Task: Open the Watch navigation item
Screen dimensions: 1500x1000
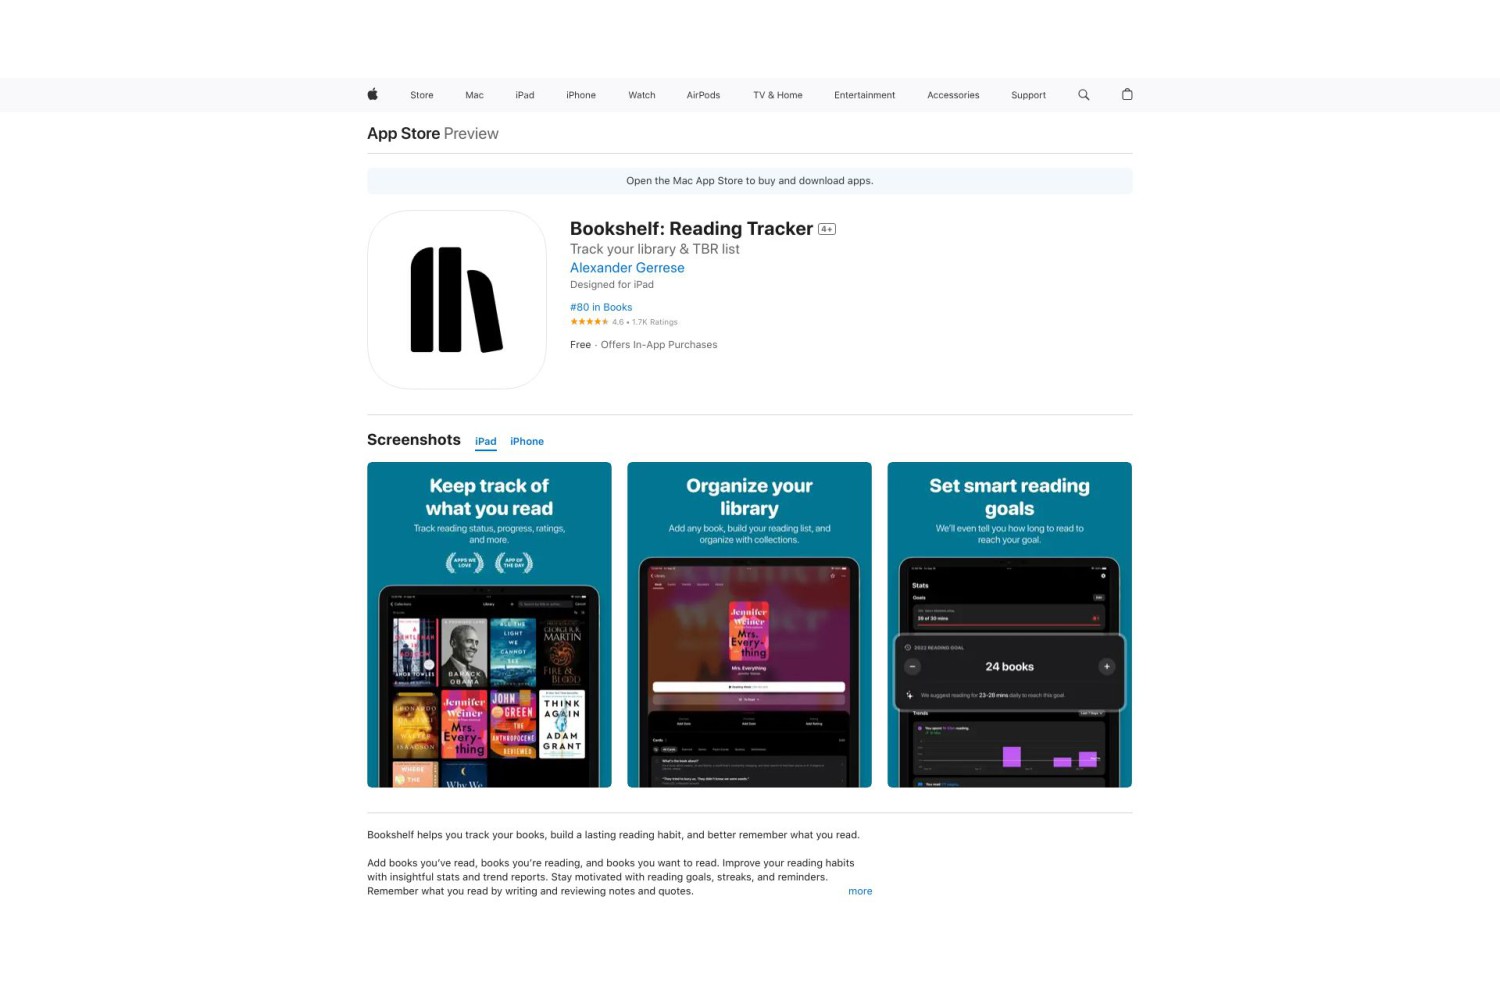Action: (x=642, y=95)
